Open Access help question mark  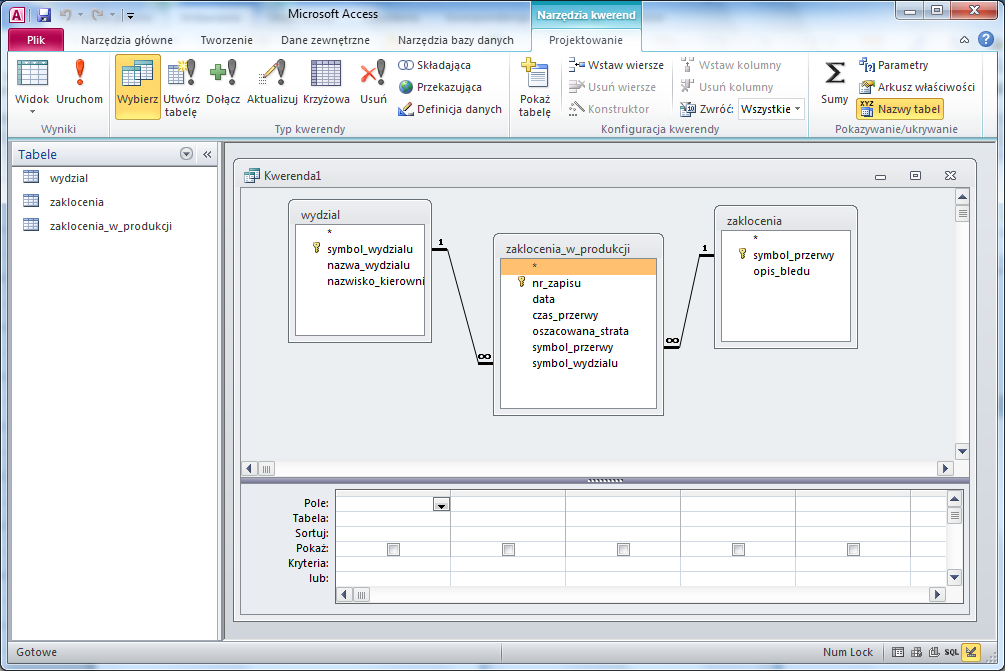click(x=986, y=40)
